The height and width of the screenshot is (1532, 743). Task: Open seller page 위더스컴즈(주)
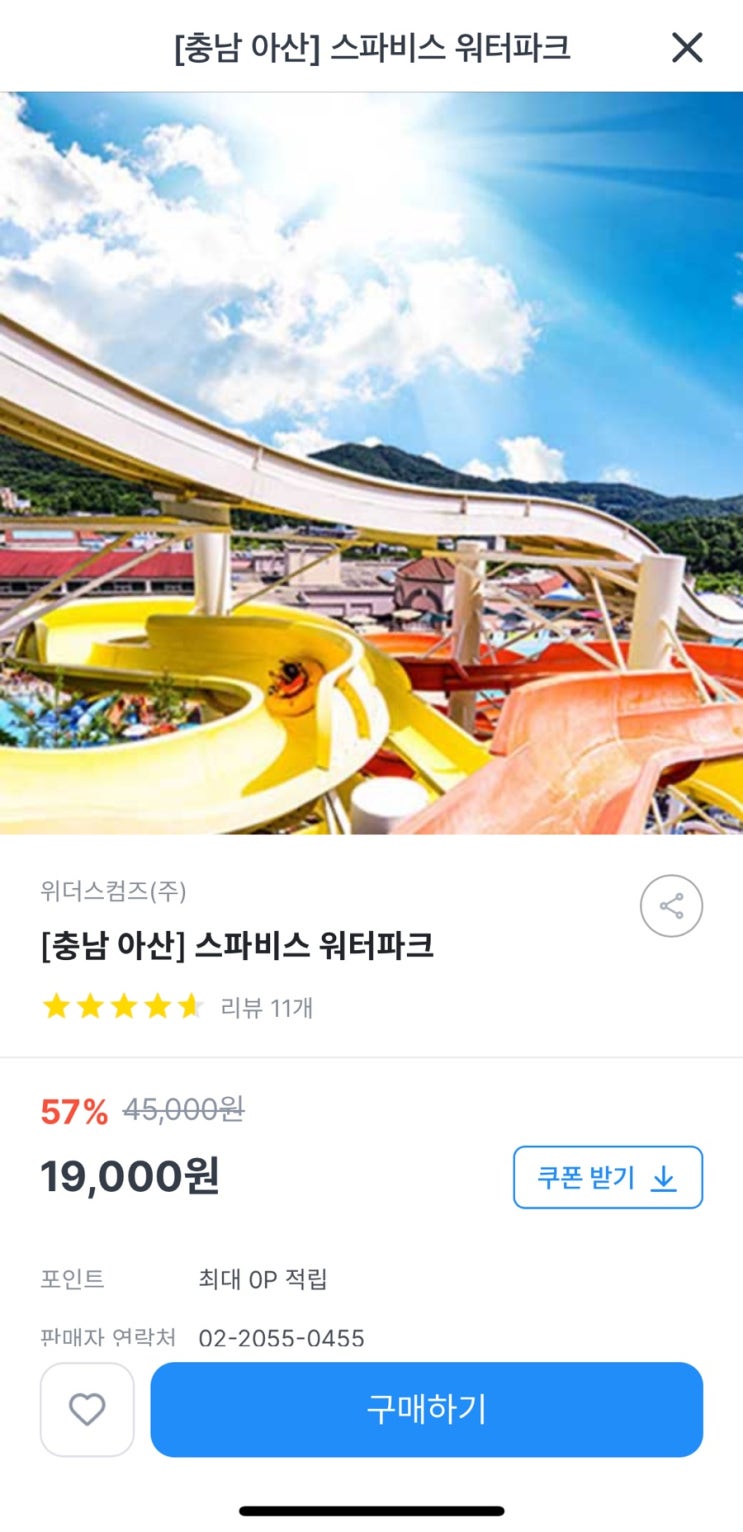(x=113, y=890)
